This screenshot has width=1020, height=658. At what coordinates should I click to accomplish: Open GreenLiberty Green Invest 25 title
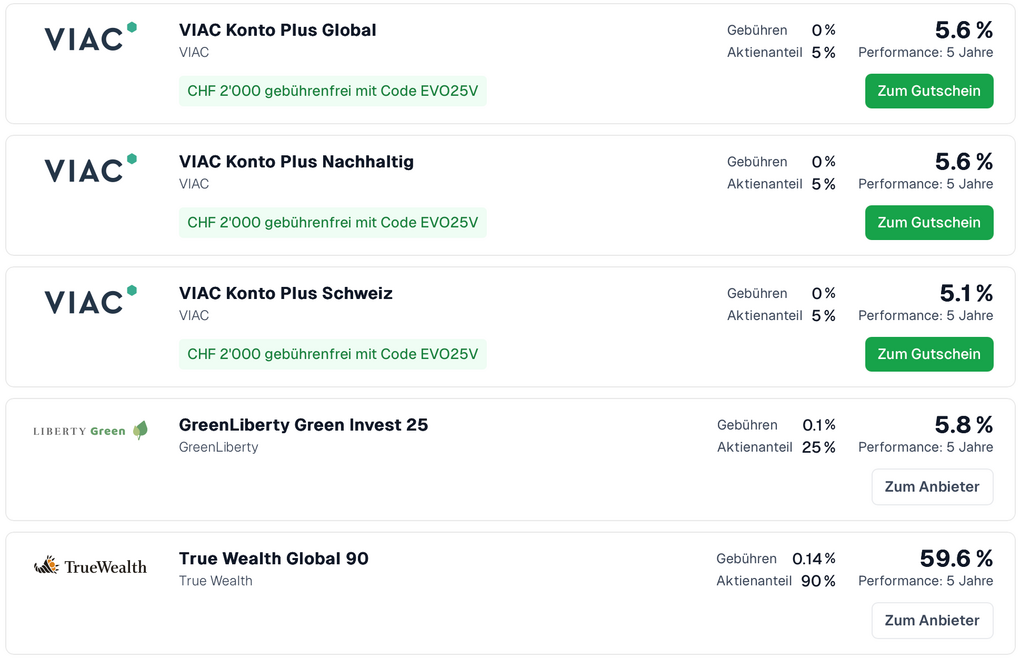click(303, 425)
